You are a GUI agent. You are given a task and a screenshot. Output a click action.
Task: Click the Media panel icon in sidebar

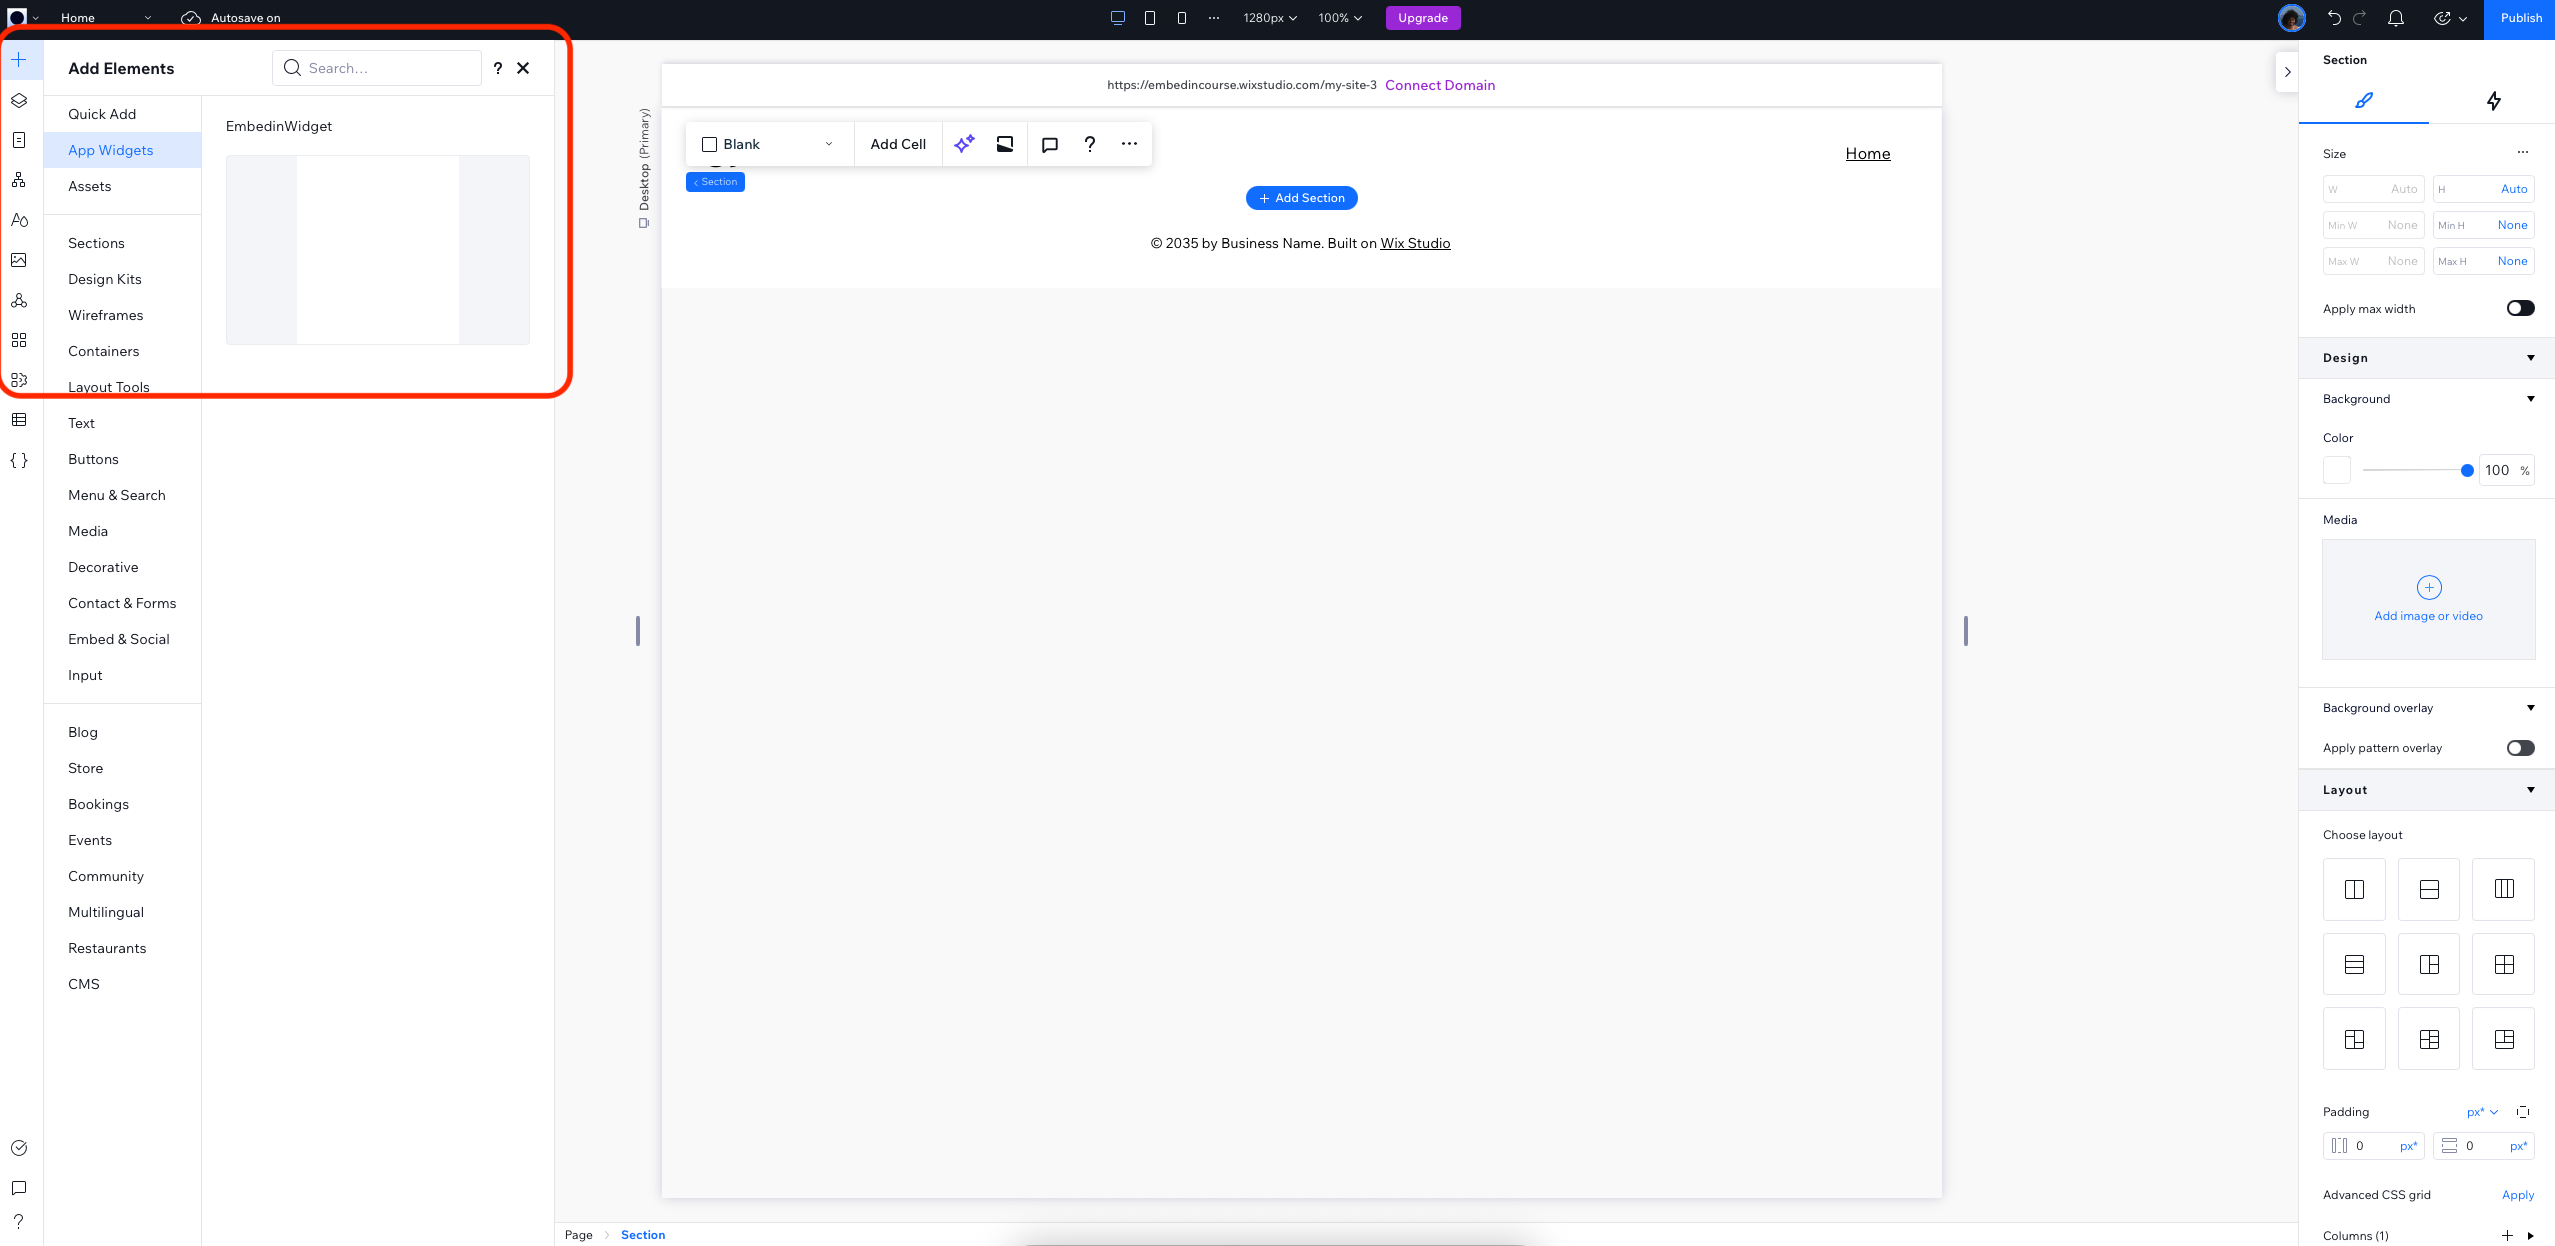tap(19, 260)
